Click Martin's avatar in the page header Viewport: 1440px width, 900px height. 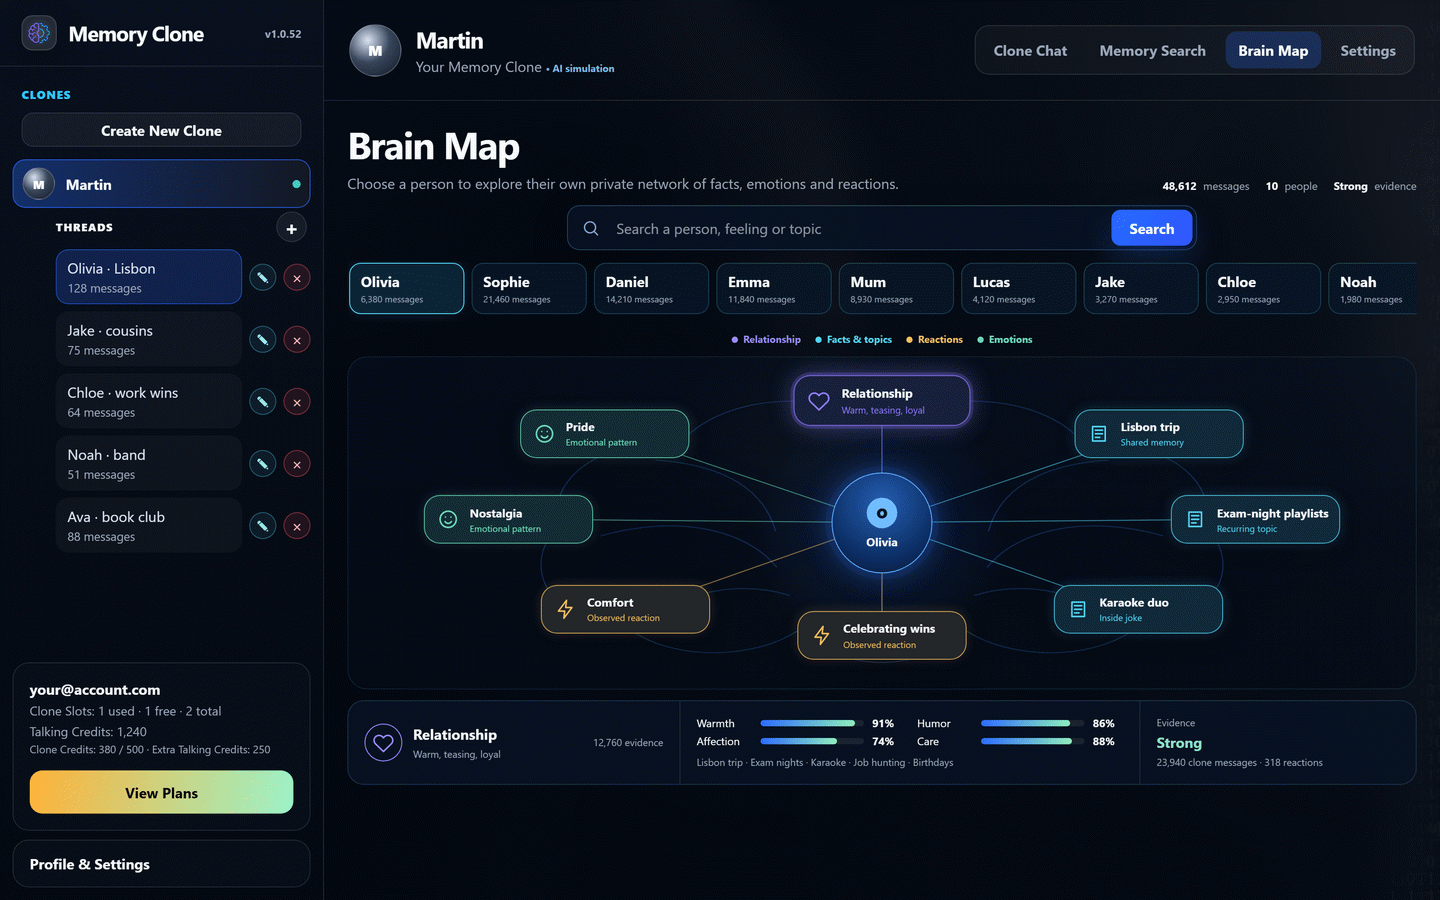pos(375,50)
